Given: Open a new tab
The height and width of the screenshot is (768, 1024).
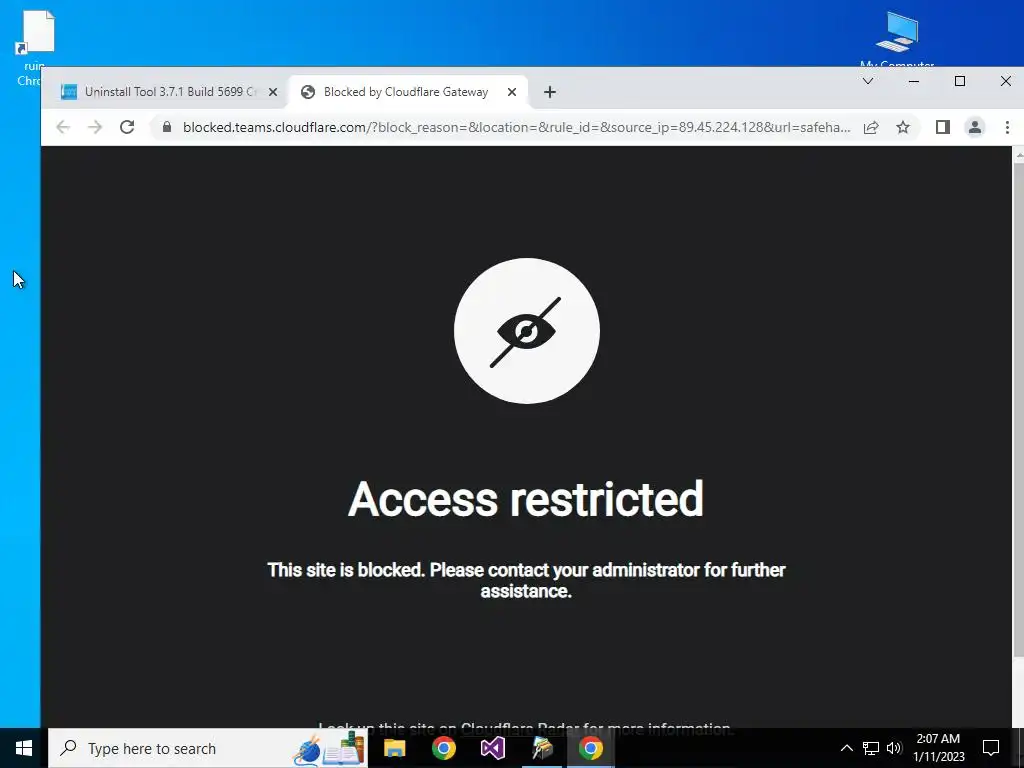Looking at the screenshot, I should click(x=550, y=92).
